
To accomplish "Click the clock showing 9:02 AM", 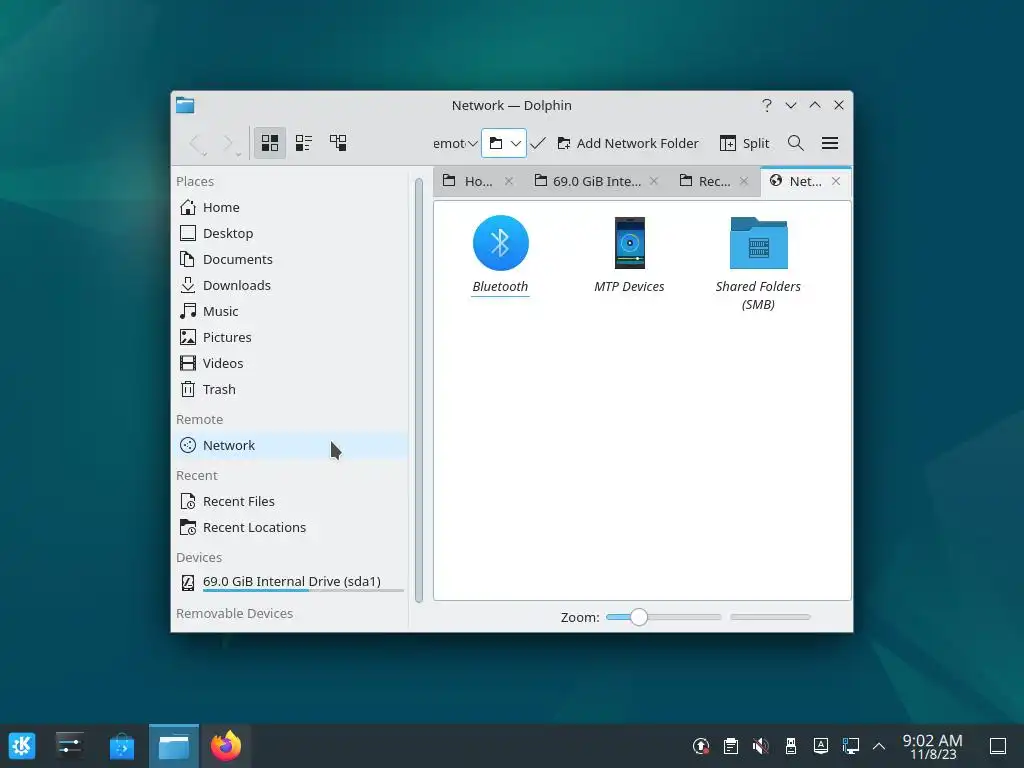I will pos(933,746).
